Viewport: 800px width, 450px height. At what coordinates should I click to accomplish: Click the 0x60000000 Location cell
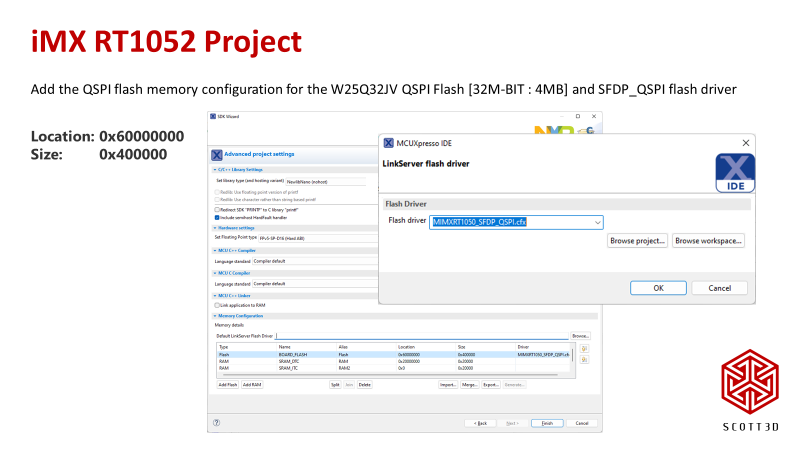tap(409, 355)
